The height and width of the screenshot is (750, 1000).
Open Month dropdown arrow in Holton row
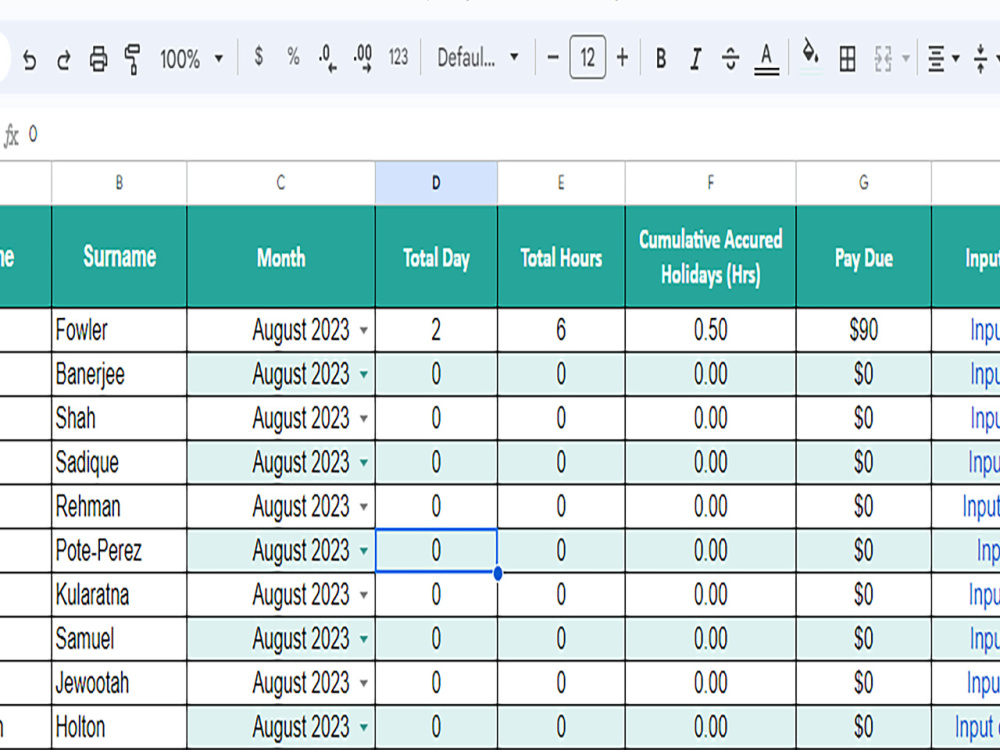pyautogui.click(x=364, y=727)
